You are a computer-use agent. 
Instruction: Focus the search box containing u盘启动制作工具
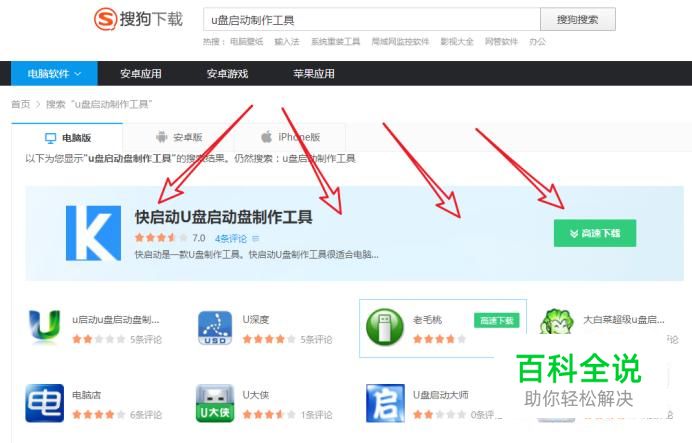click(x=372, y=19)
